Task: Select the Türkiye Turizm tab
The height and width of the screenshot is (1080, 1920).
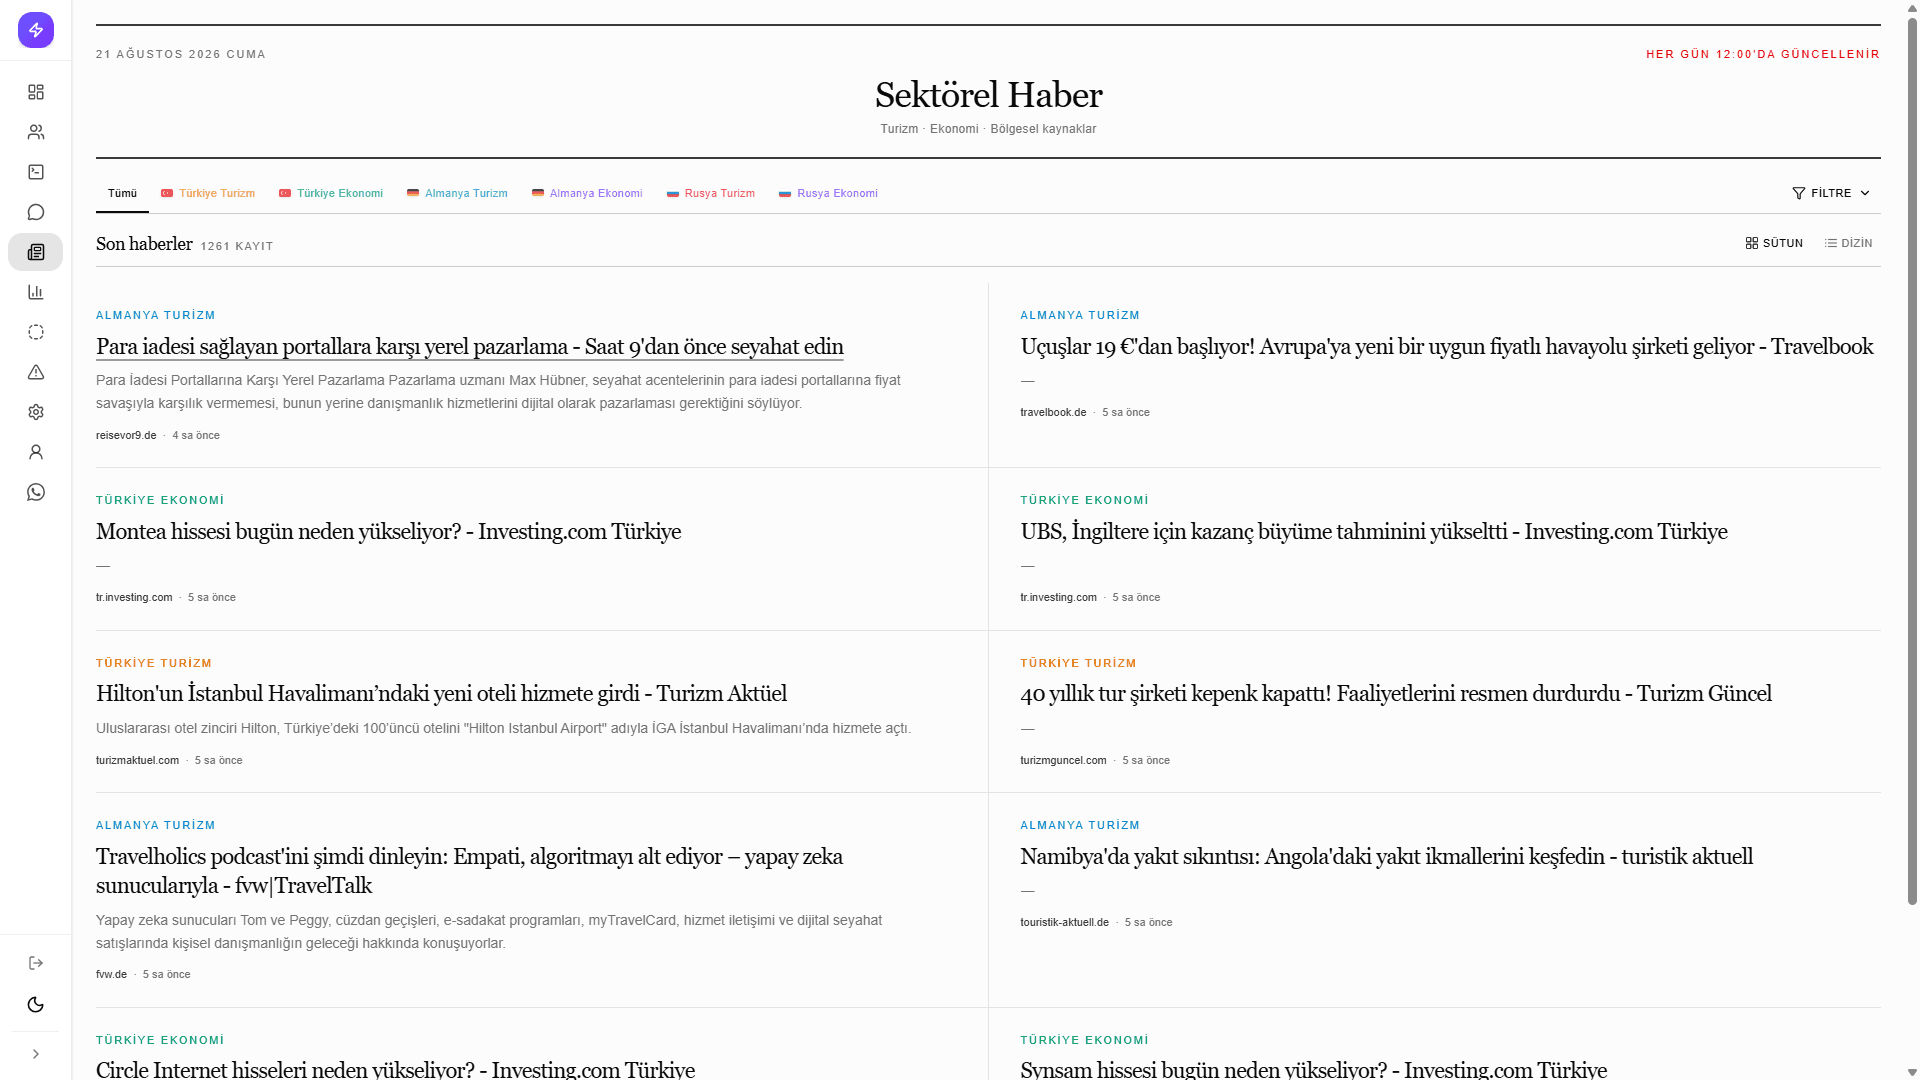Action: pyautogui.click(x=208, y=193)
